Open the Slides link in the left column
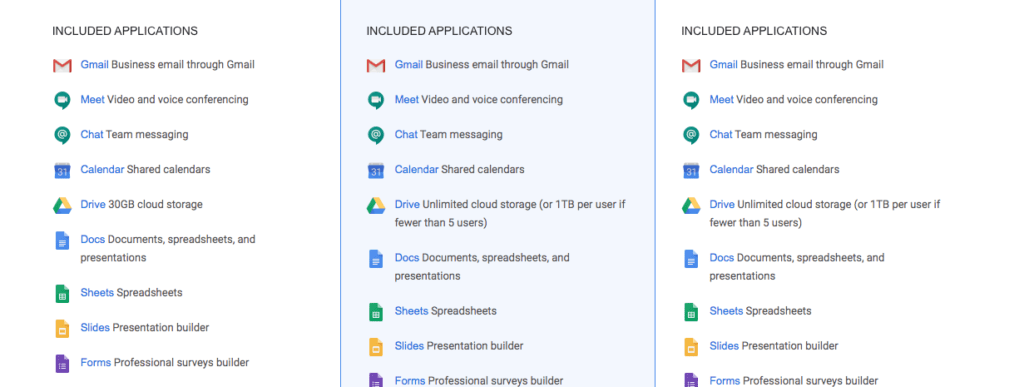1024x387 pixels. (x=95, y=328)
